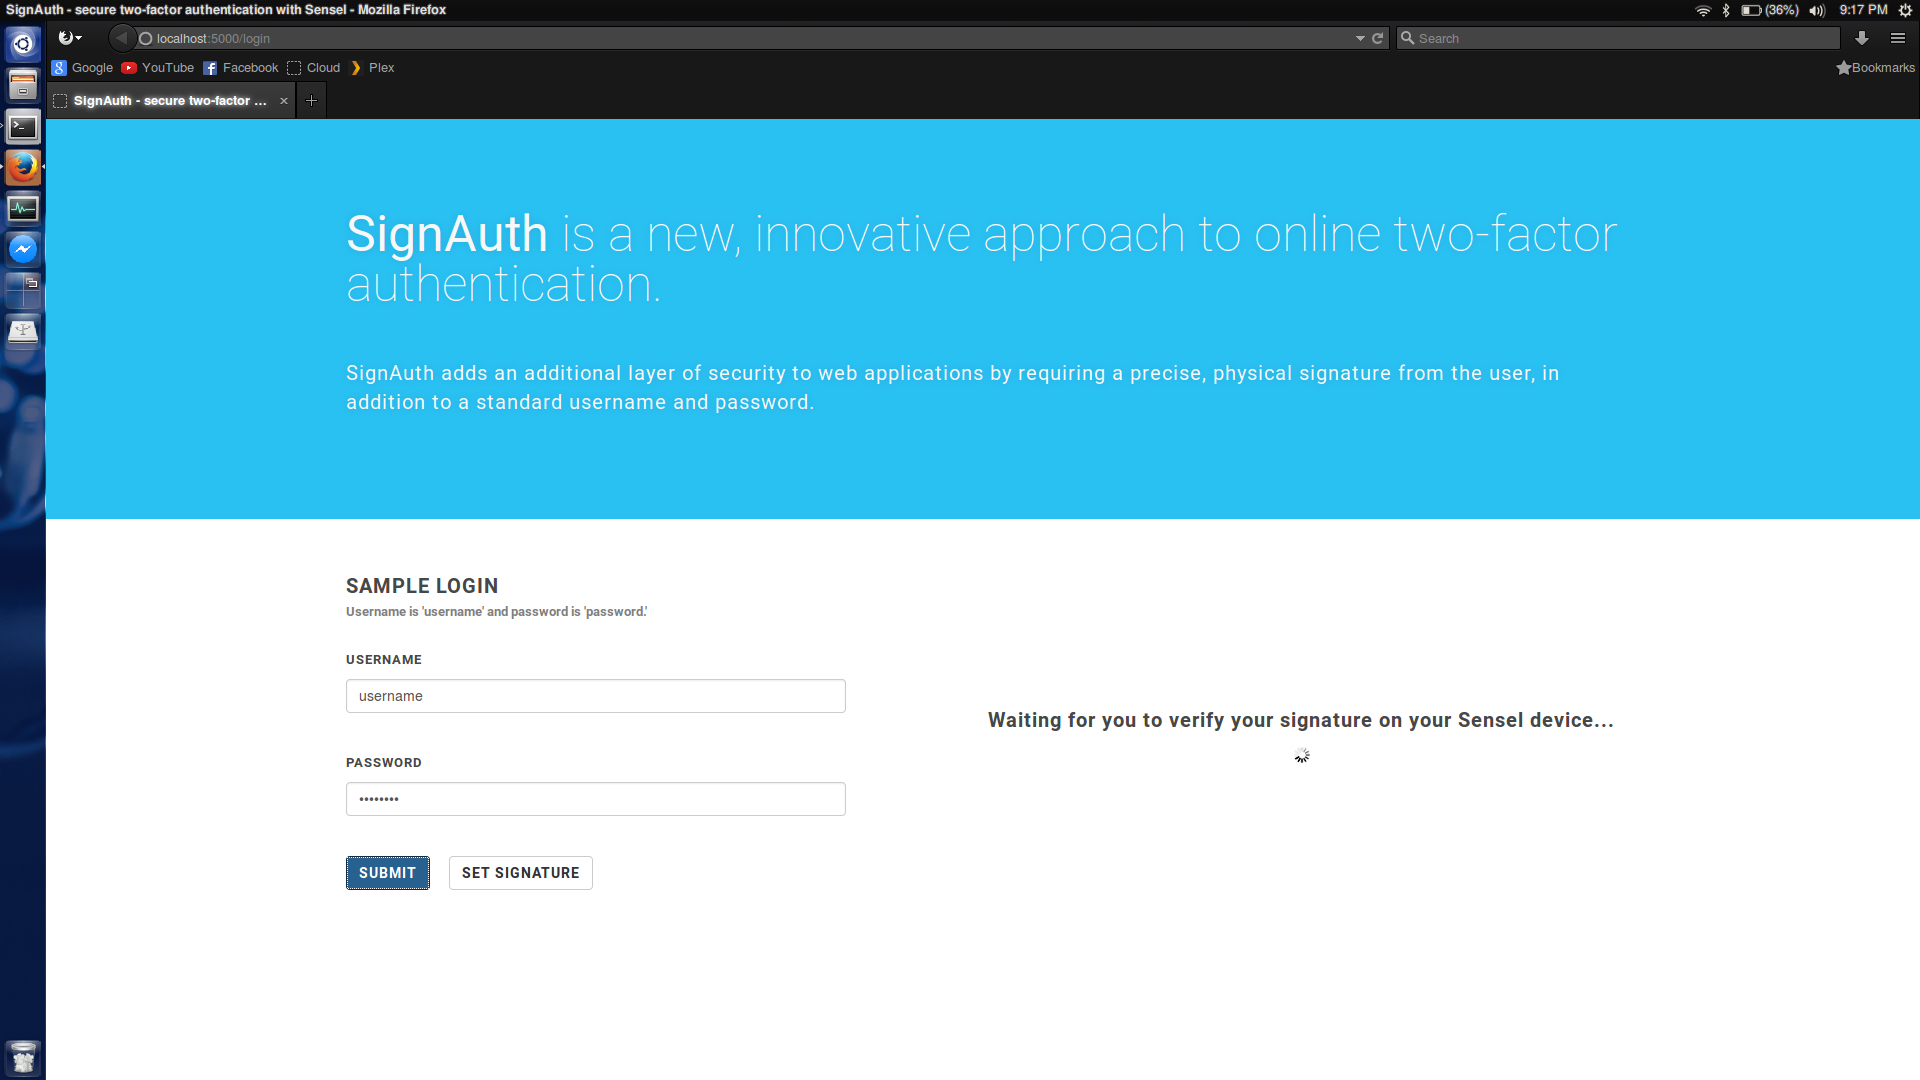The width and height of the screenshot is (1920, 1080).
Task: Open the downloads arrow in toolbar
Action: pos(1861,38)
